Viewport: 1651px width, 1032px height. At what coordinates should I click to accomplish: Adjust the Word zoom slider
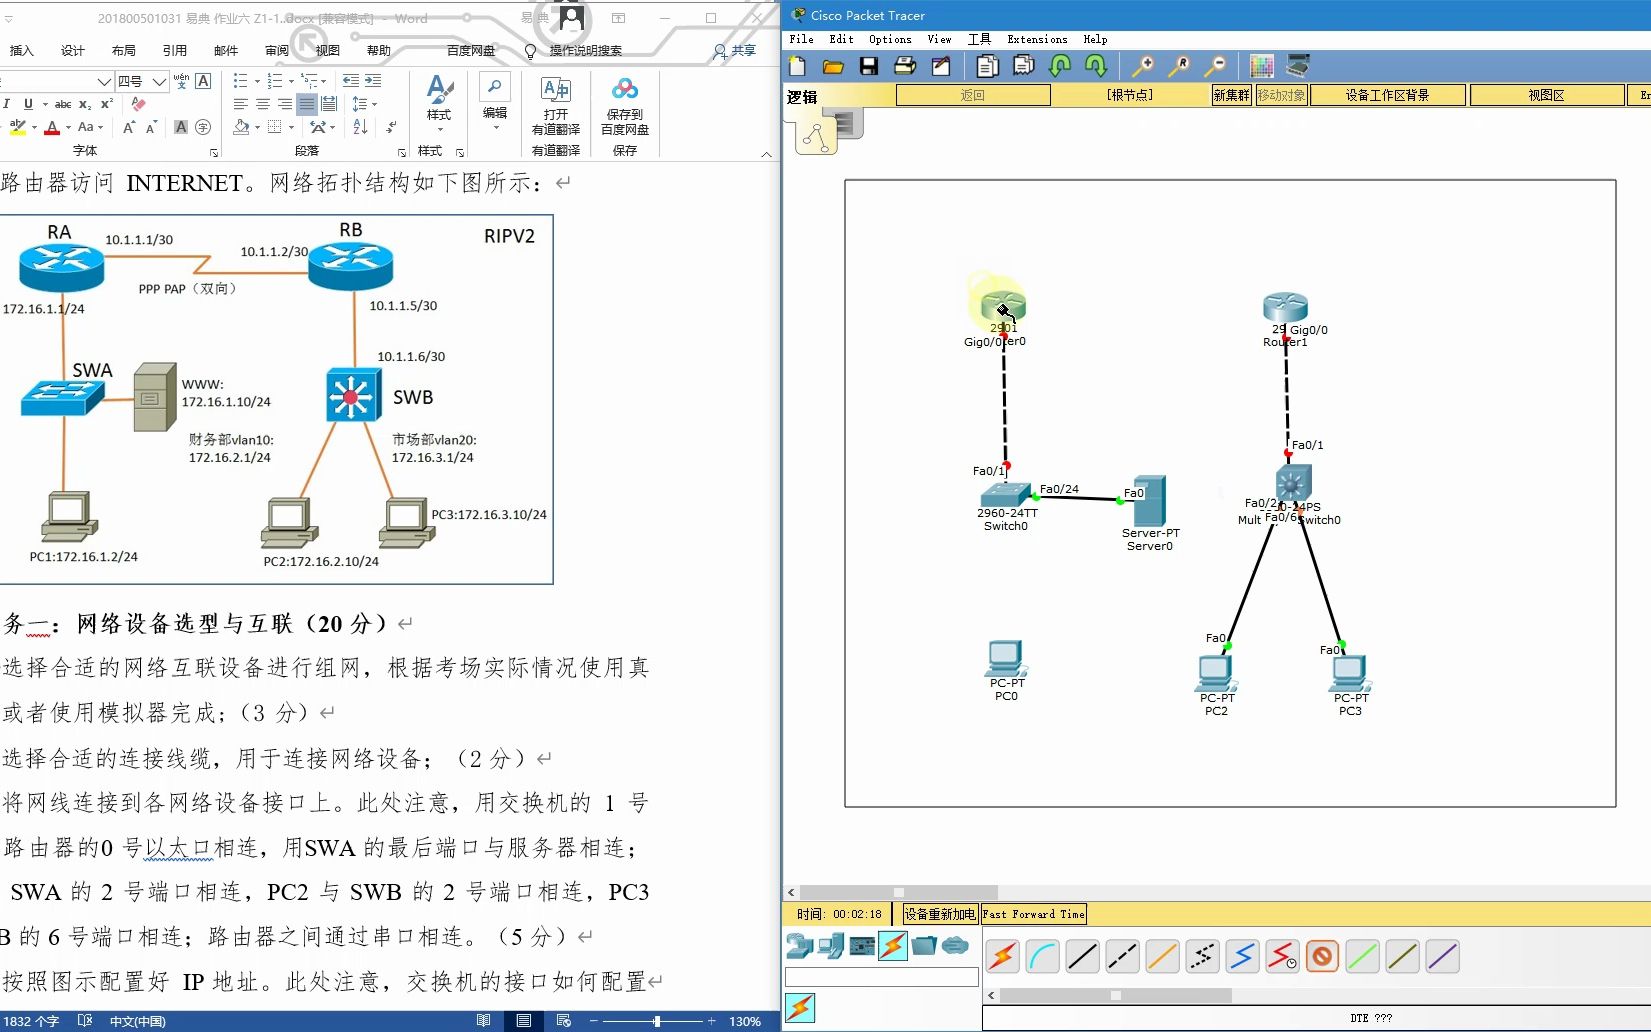[655, 1021]
